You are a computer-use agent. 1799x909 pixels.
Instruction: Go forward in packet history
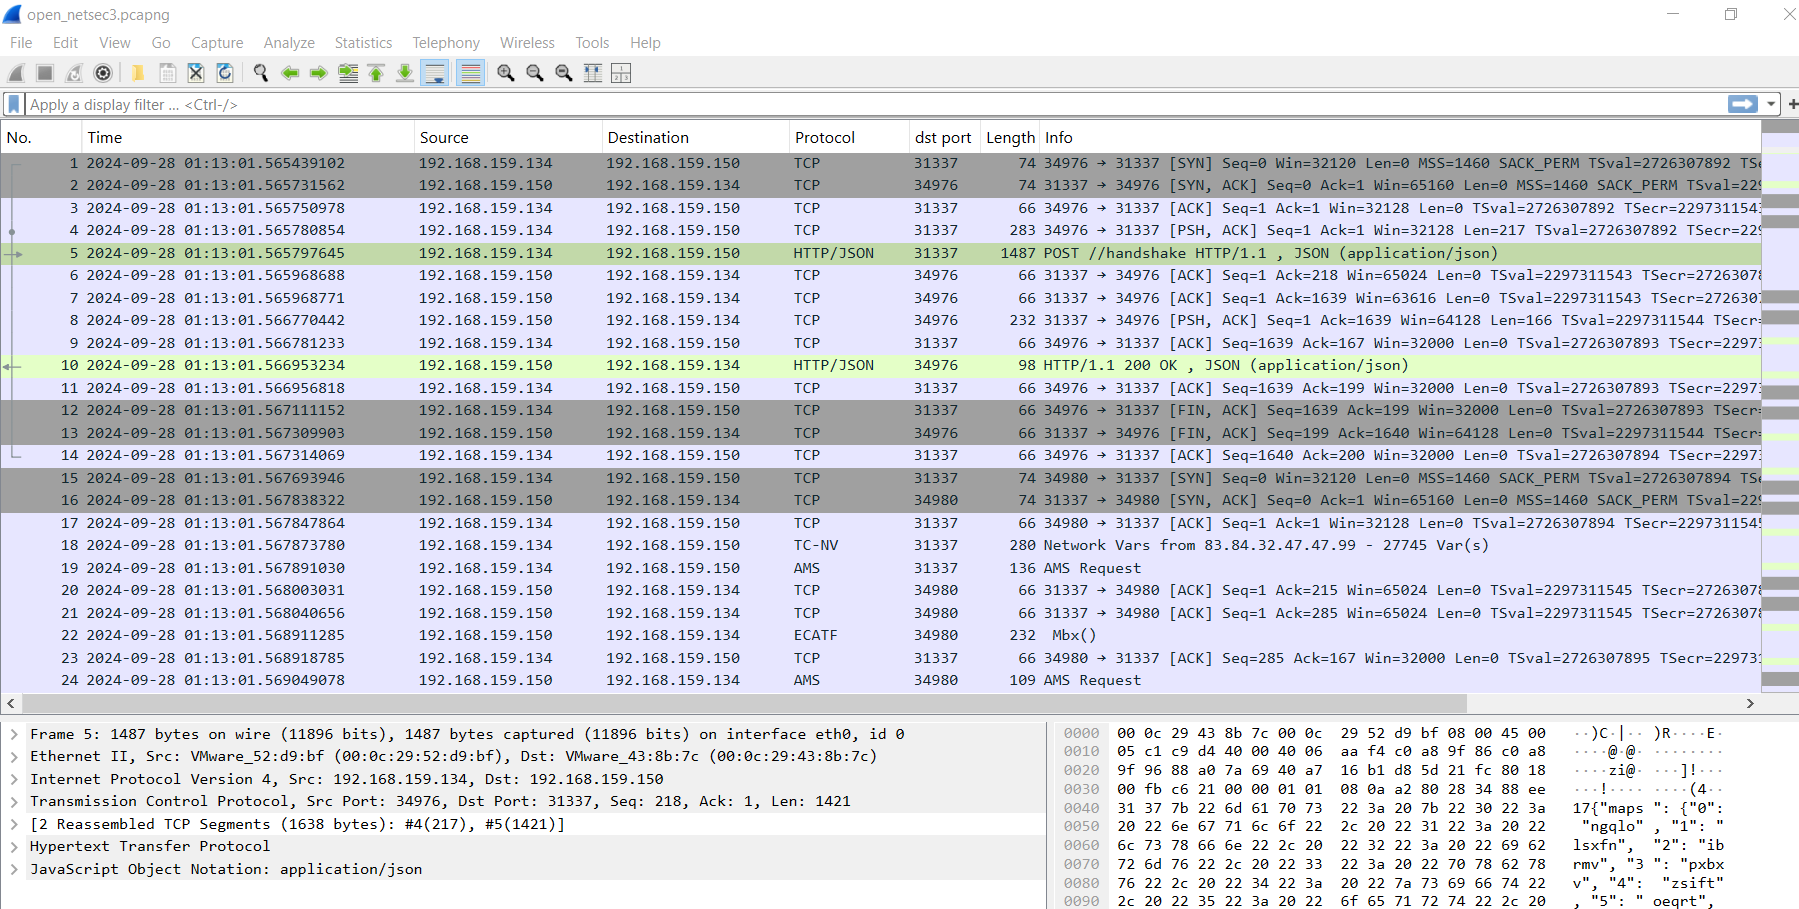(x=319, y=73)
